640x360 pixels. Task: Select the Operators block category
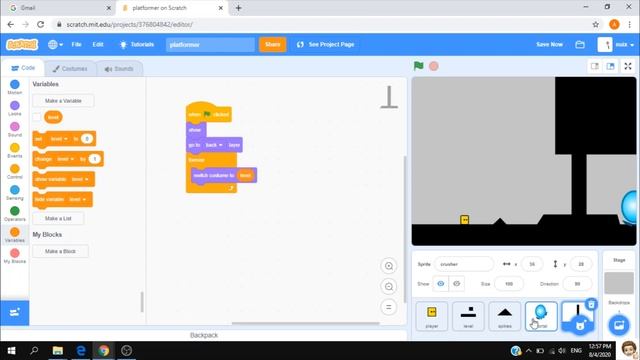(15, 213)
